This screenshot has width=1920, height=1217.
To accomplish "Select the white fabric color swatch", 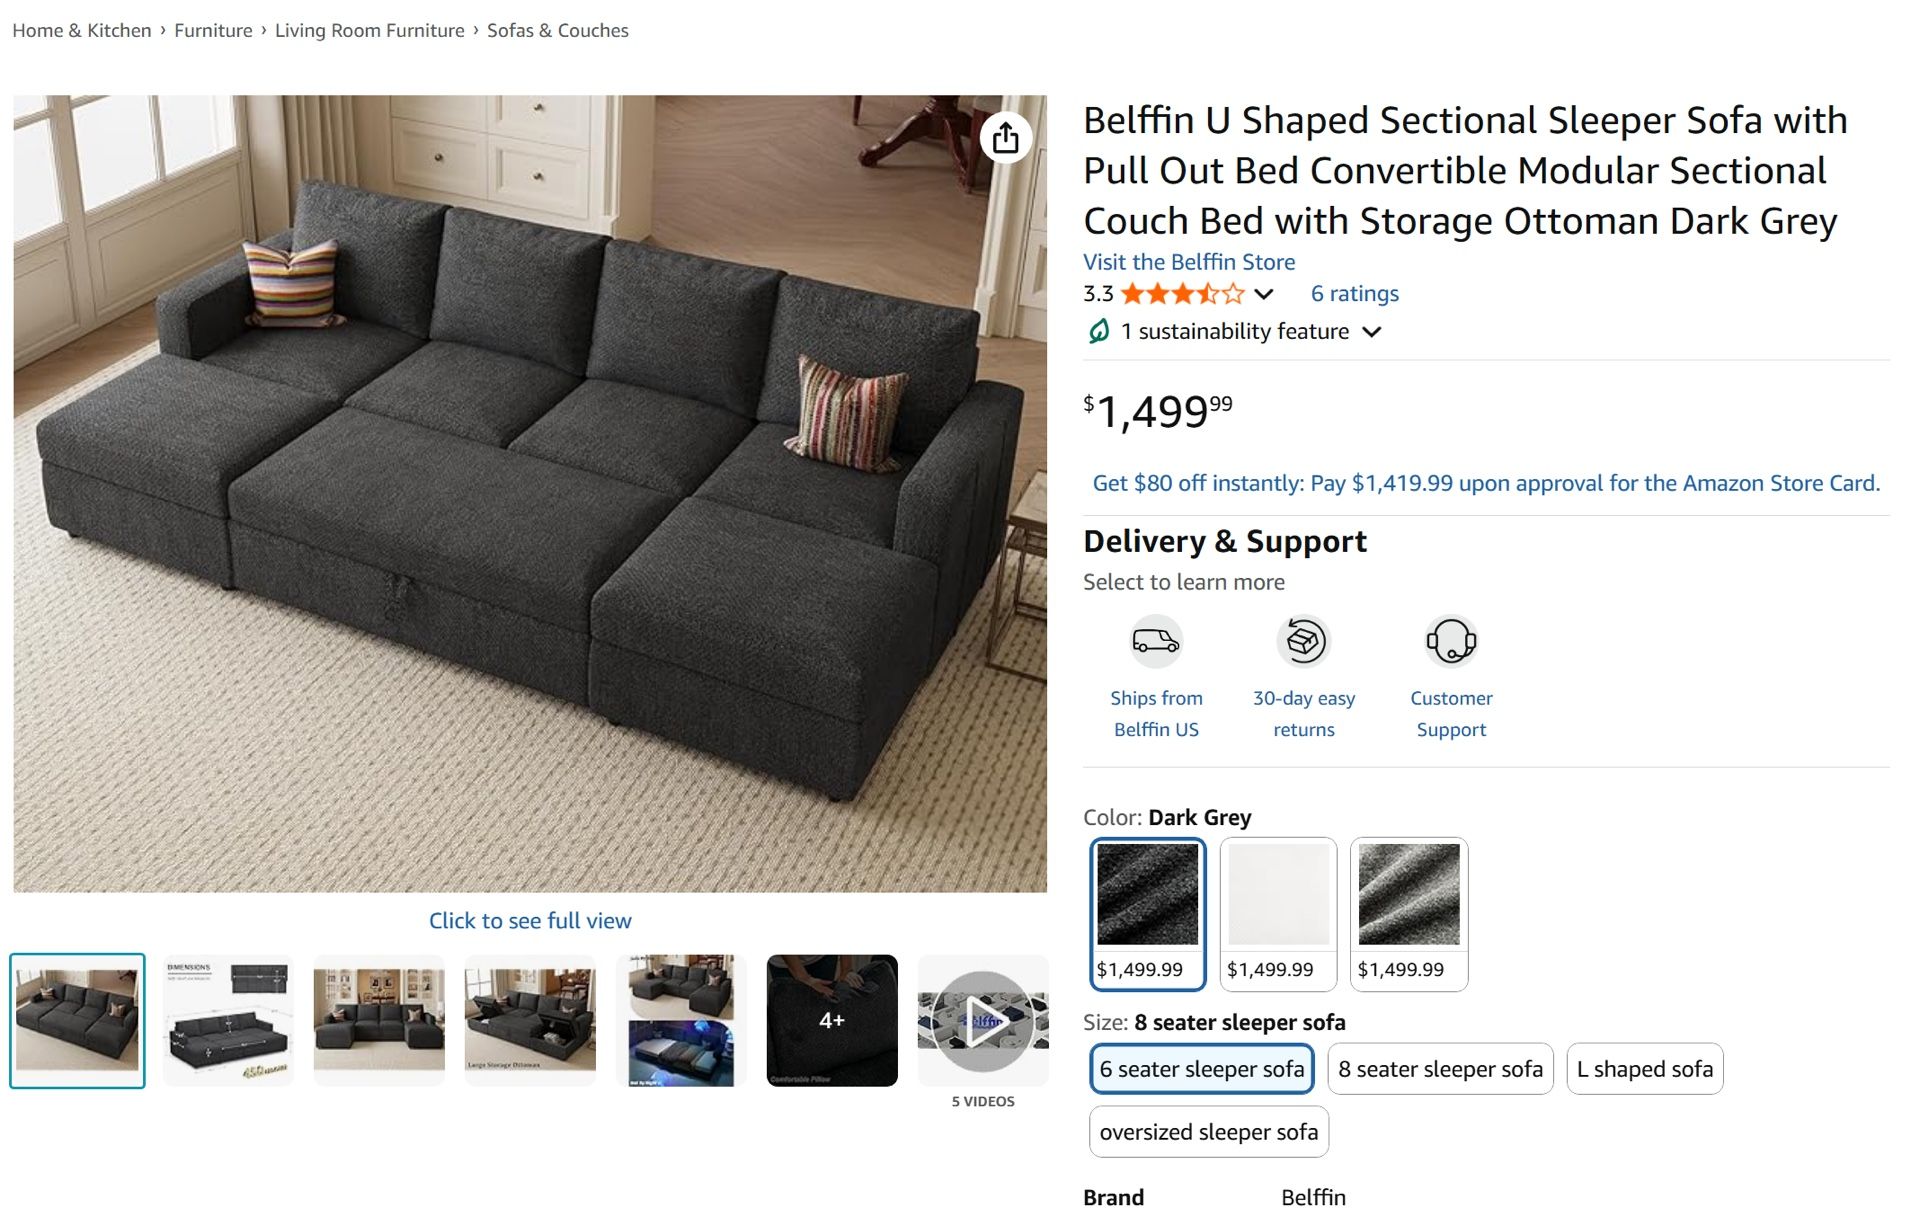I will coord(1278,895).
